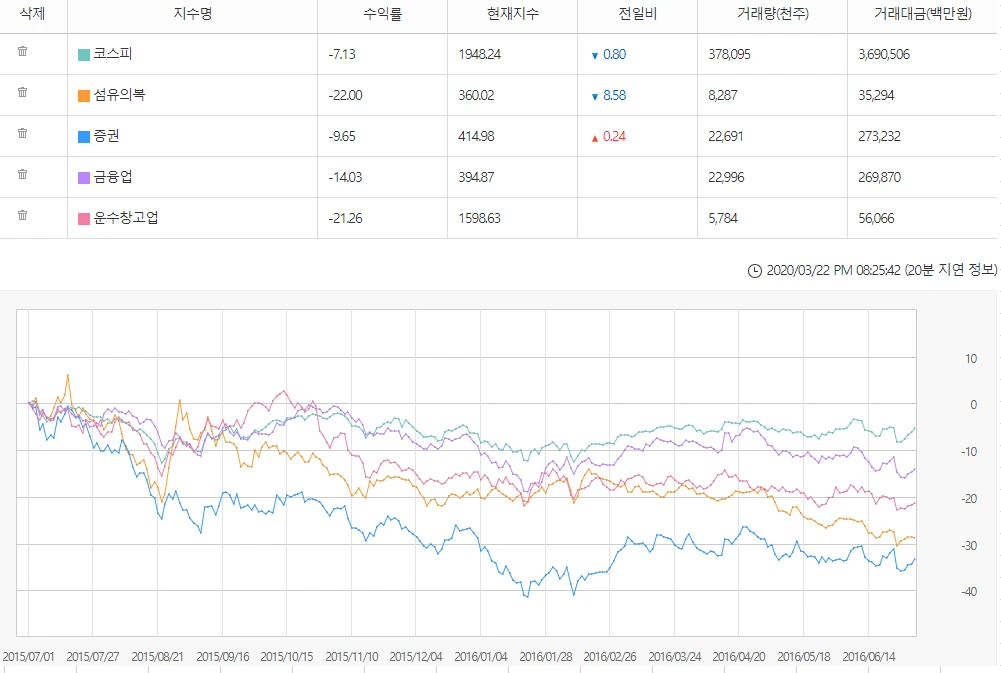The height and width of the screenshot is (673, 1001).
Task: Click the orange 섬유의복 color swatch
Action: click(x=84, y=96)
